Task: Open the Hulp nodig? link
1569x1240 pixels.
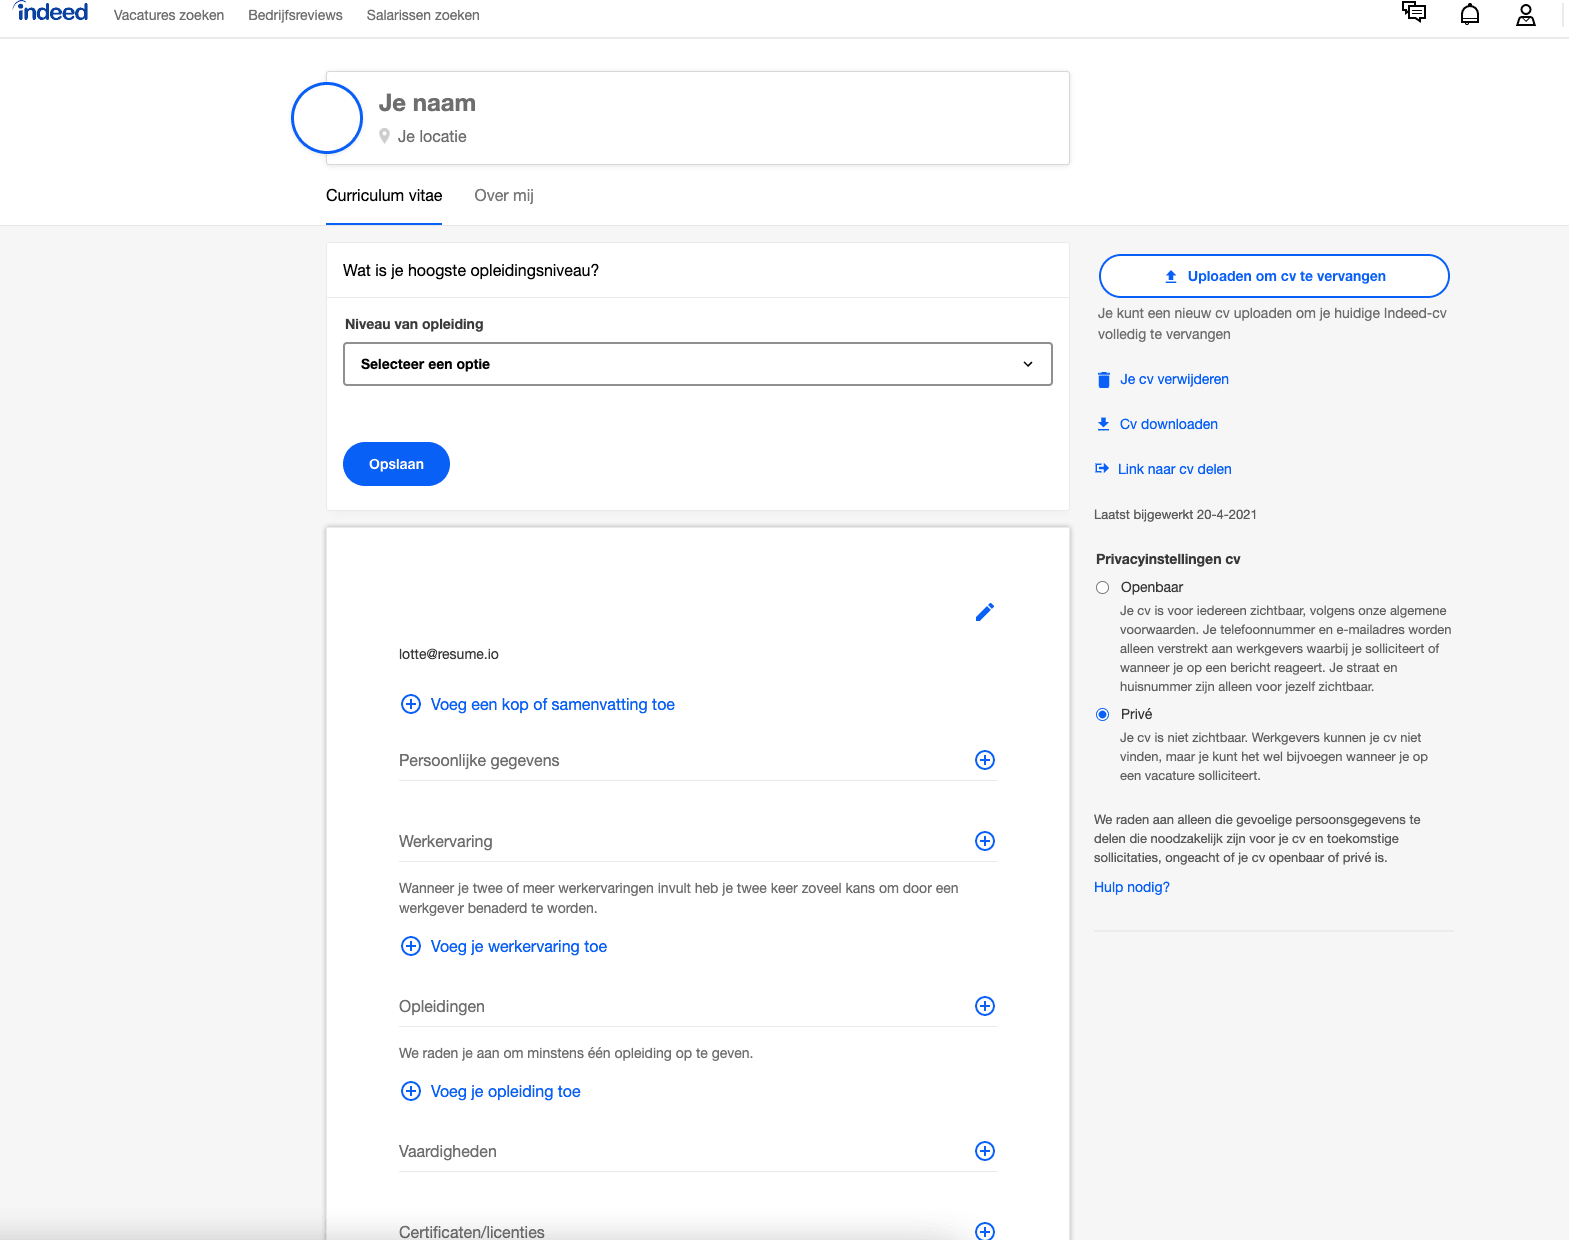Action: coord(1132,888)
